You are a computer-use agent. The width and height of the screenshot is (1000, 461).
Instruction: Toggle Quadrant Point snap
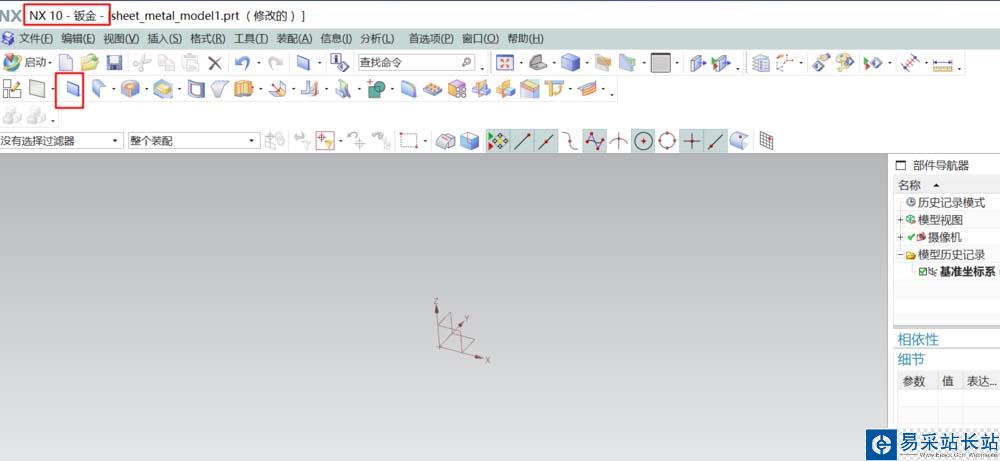(667, 140)
